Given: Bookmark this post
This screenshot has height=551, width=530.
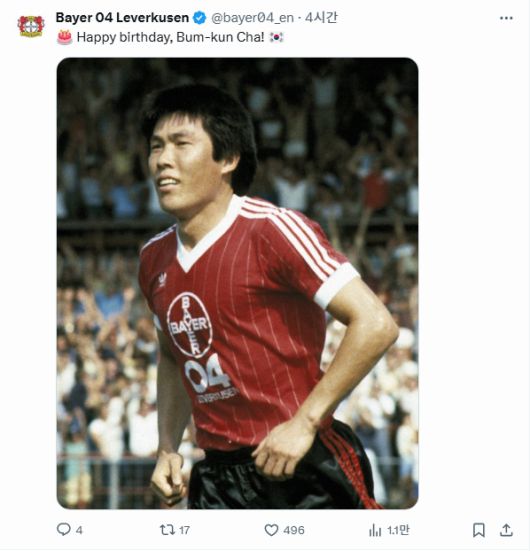Looking at the screenshot, I should pyautogui.click(x=479, y=530).
